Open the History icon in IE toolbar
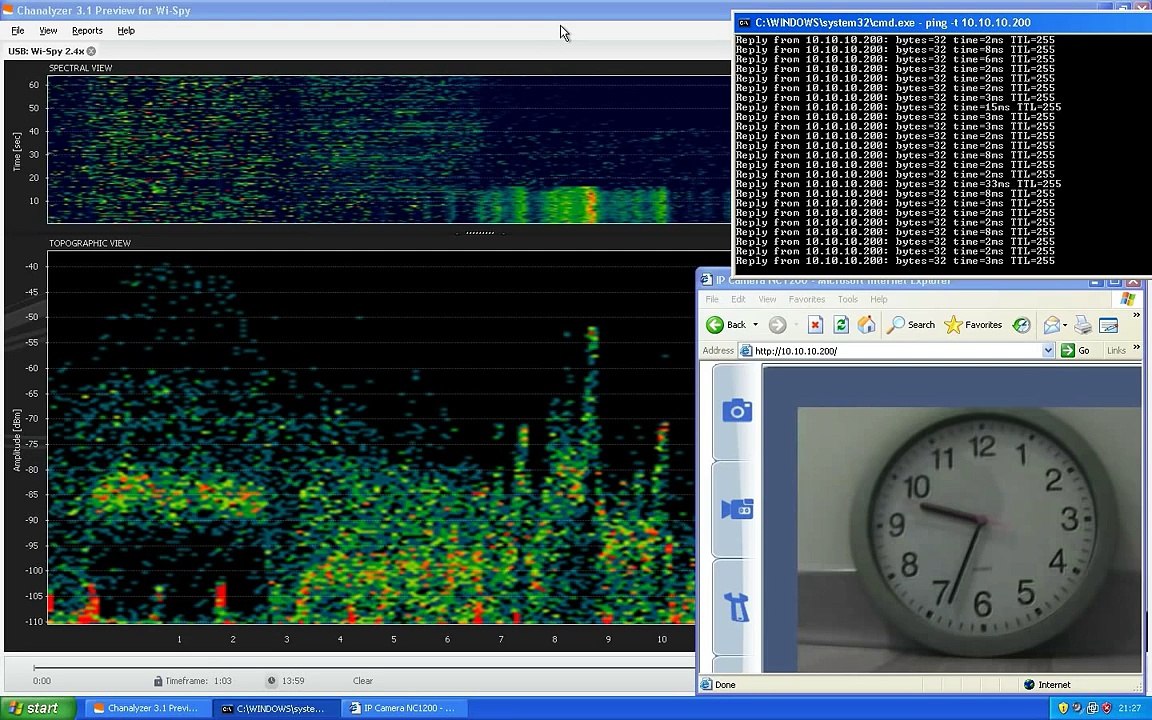The height and width of the screenshot is (720, 1152). 1021,325
